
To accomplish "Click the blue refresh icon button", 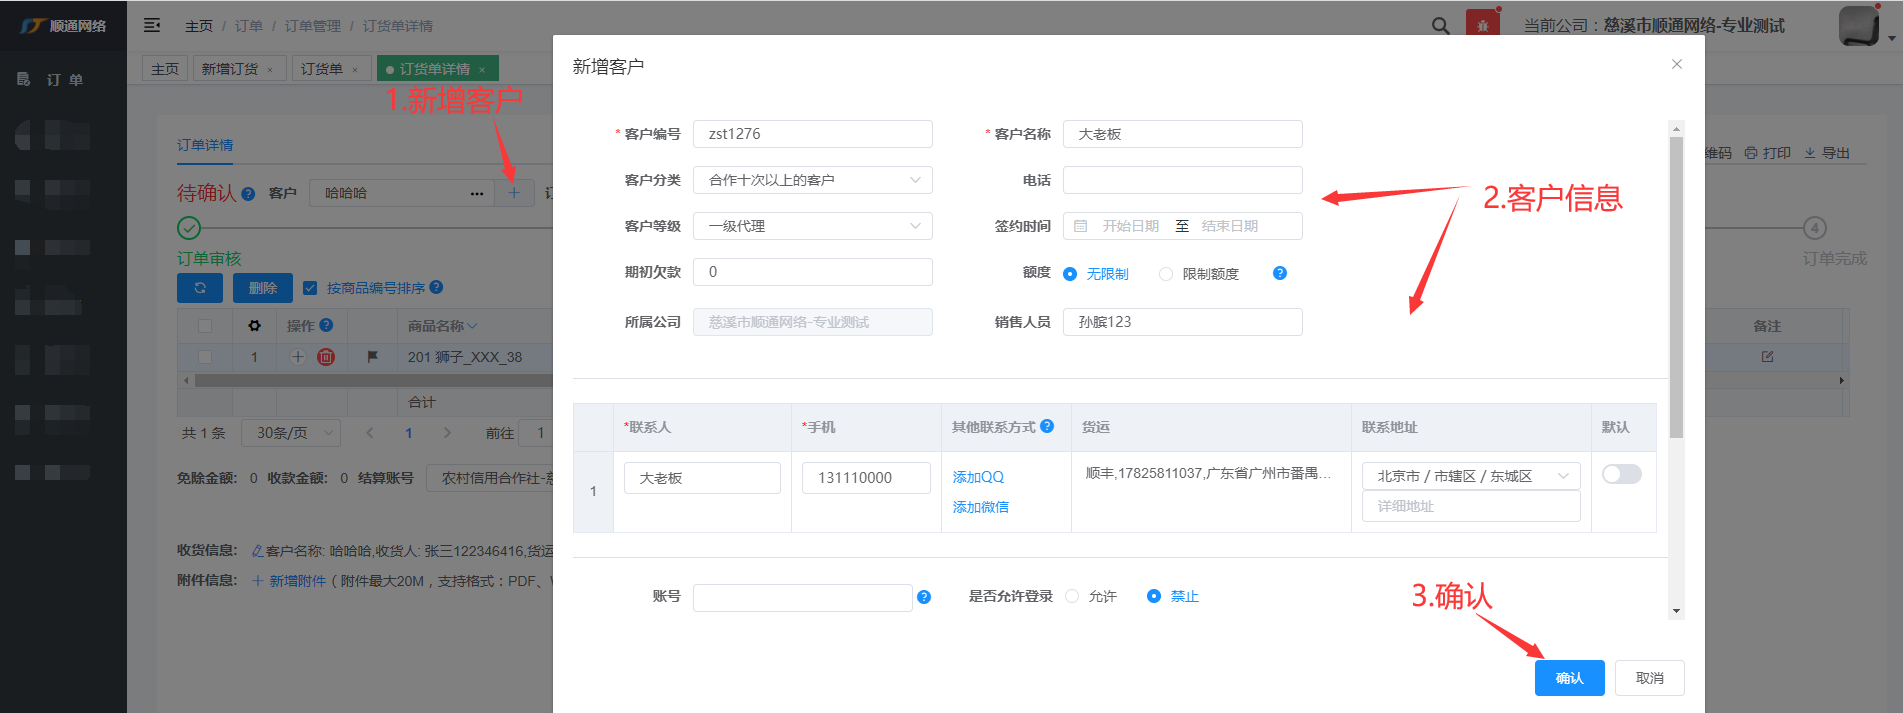I will point(200,288).
